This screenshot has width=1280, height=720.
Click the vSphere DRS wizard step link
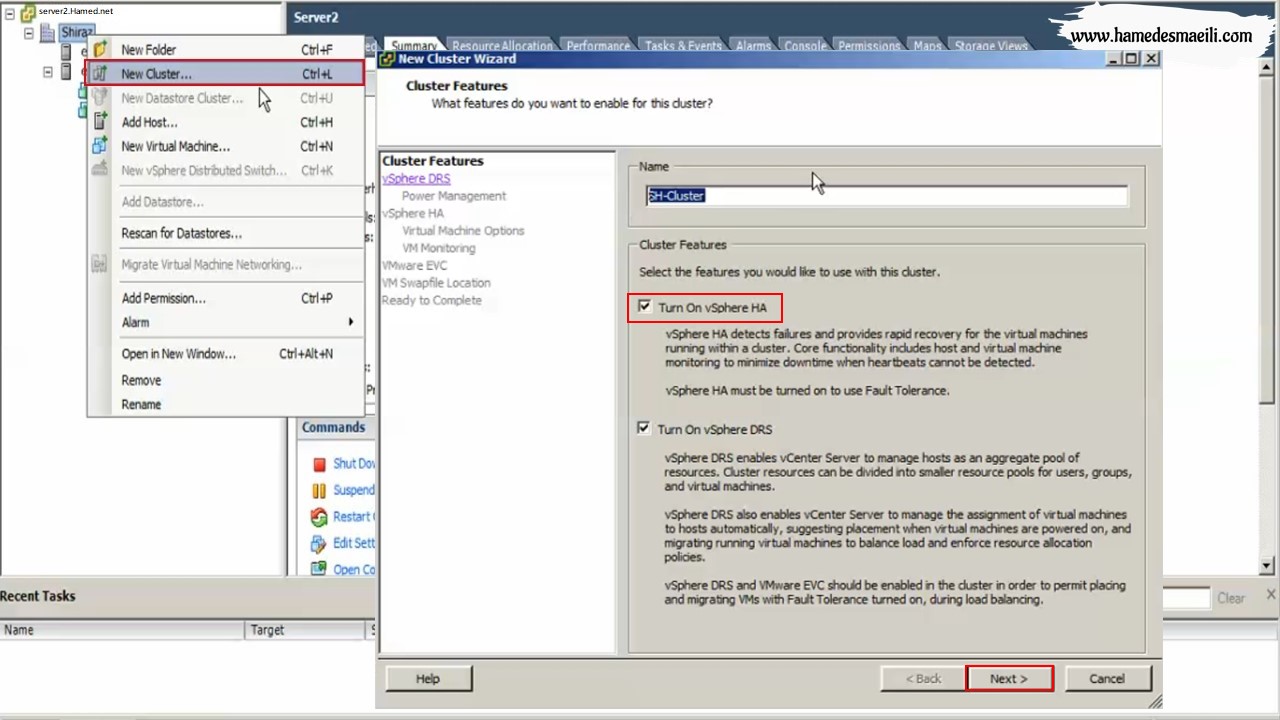coord(416,178)
